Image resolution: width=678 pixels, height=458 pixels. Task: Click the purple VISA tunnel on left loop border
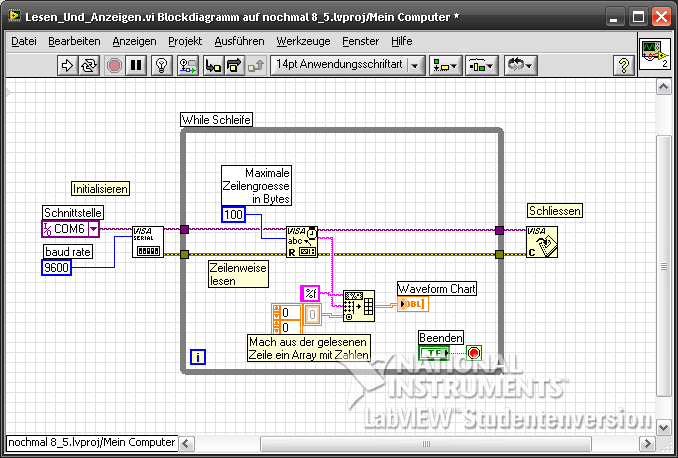click(x=184, y=229)
